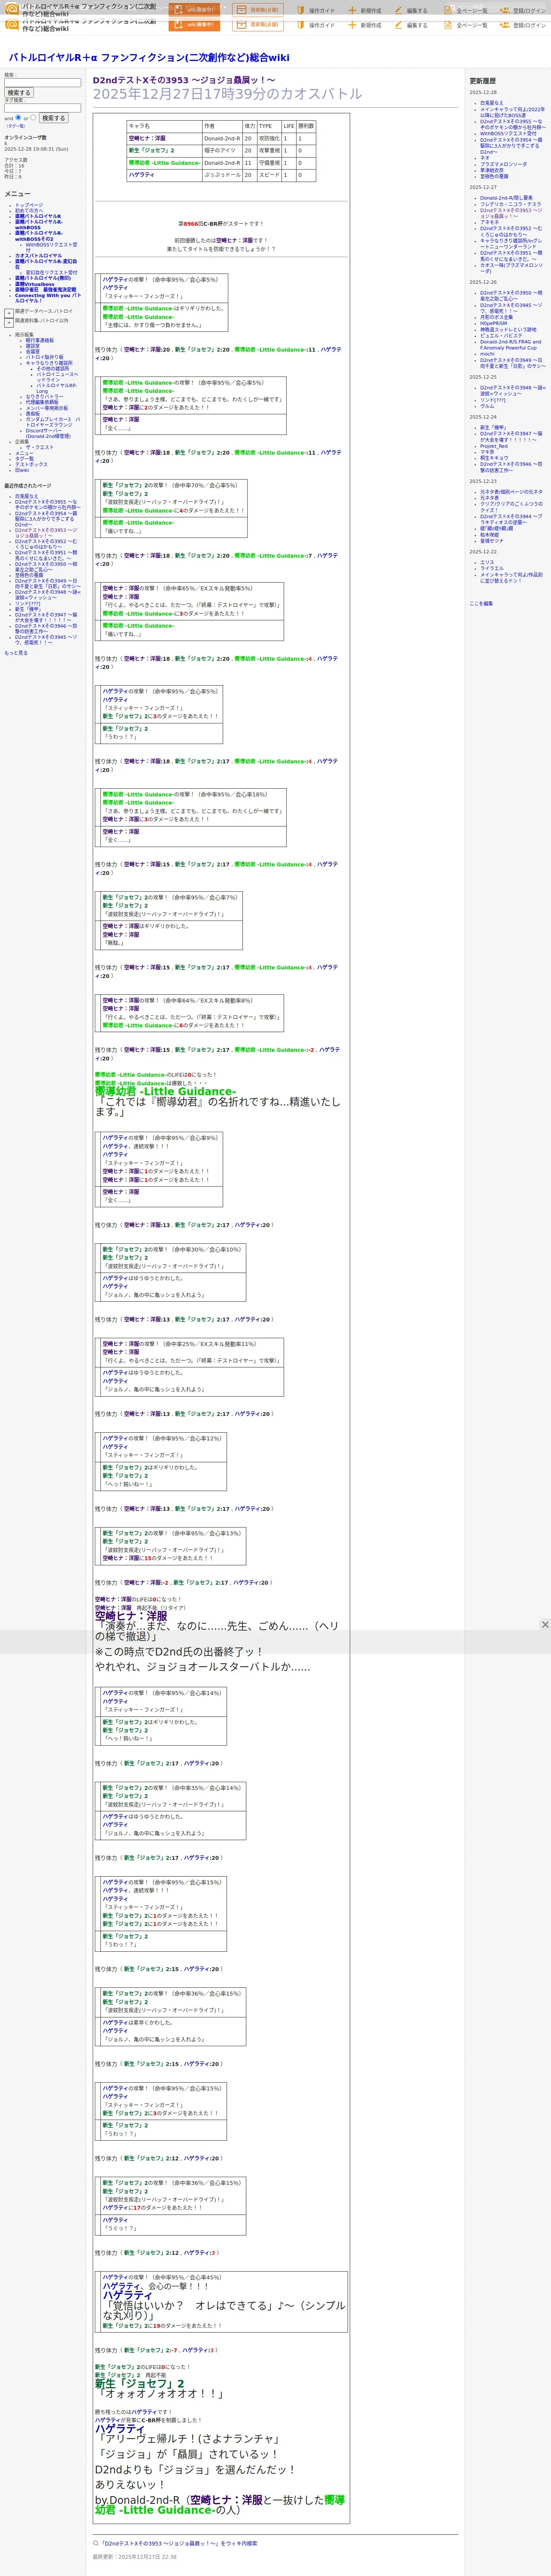The width and height of the screenshot is (551, 2576).
Task: Open 軽行事連絡板 bulletin board link
Action: [40, 340]
